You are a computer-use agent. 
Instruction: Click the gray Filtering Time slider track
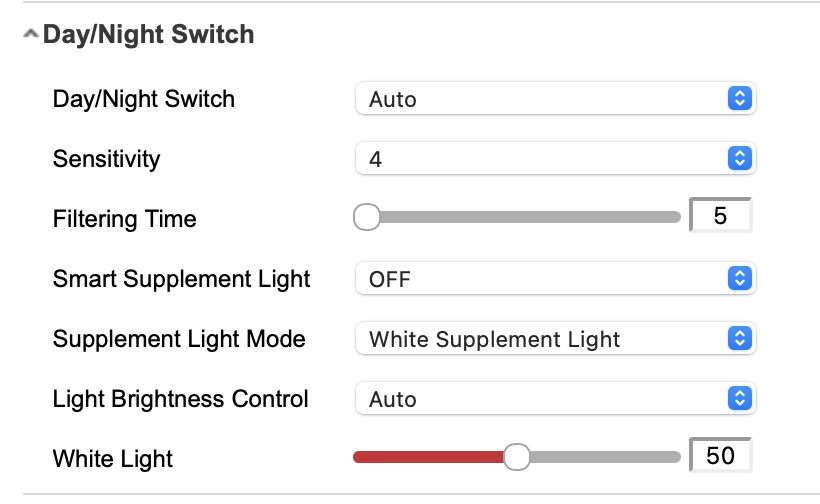[530, 217]
